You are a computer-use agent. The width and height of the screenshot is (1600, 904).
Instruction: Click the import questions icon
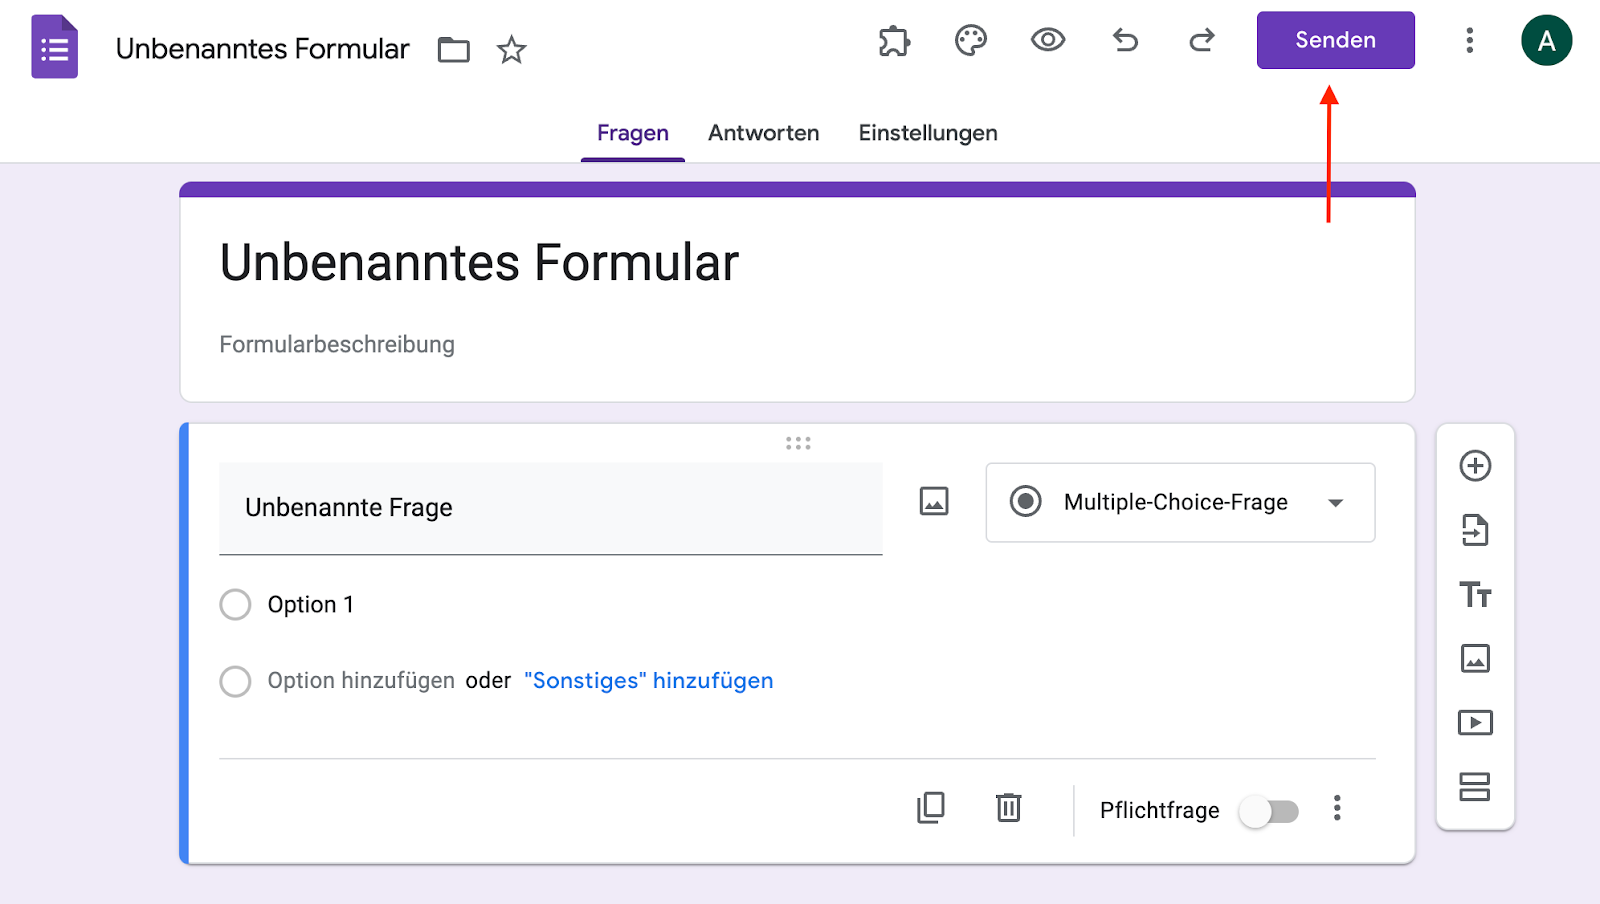click(x=1475, y=530)
